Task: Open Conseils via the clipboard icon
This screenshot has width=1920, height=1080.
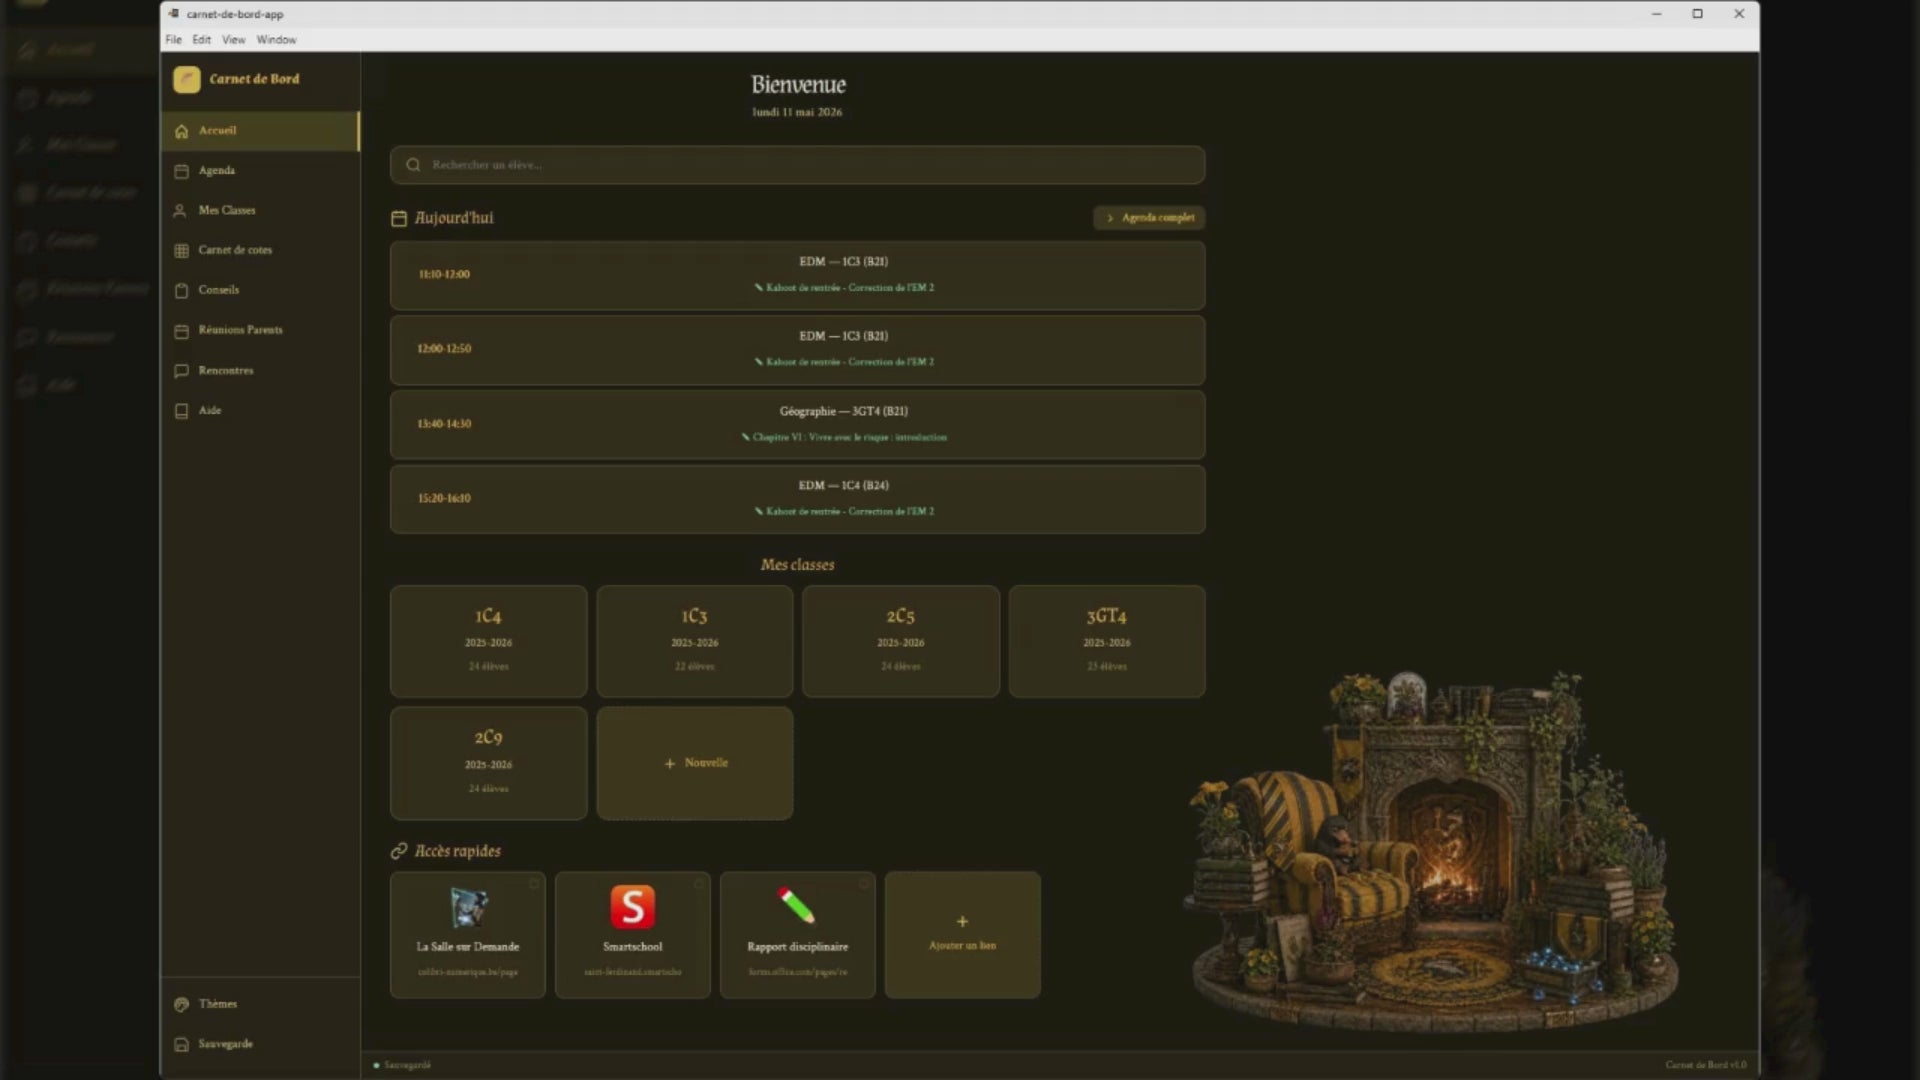Action: click(181, 291)
